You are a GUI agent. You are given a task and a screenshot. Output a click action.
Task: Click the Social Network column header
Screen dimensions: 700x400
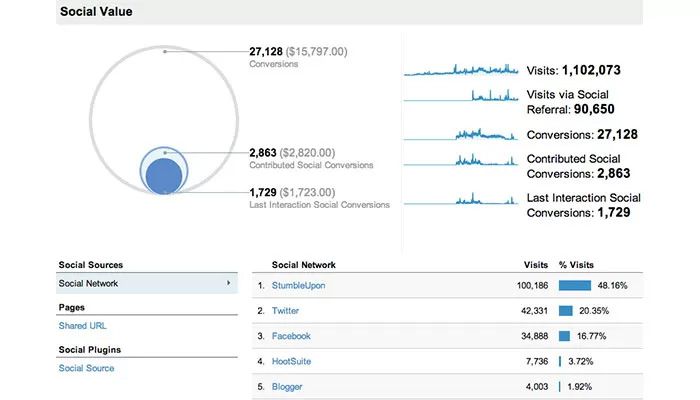tap(303, 265)
